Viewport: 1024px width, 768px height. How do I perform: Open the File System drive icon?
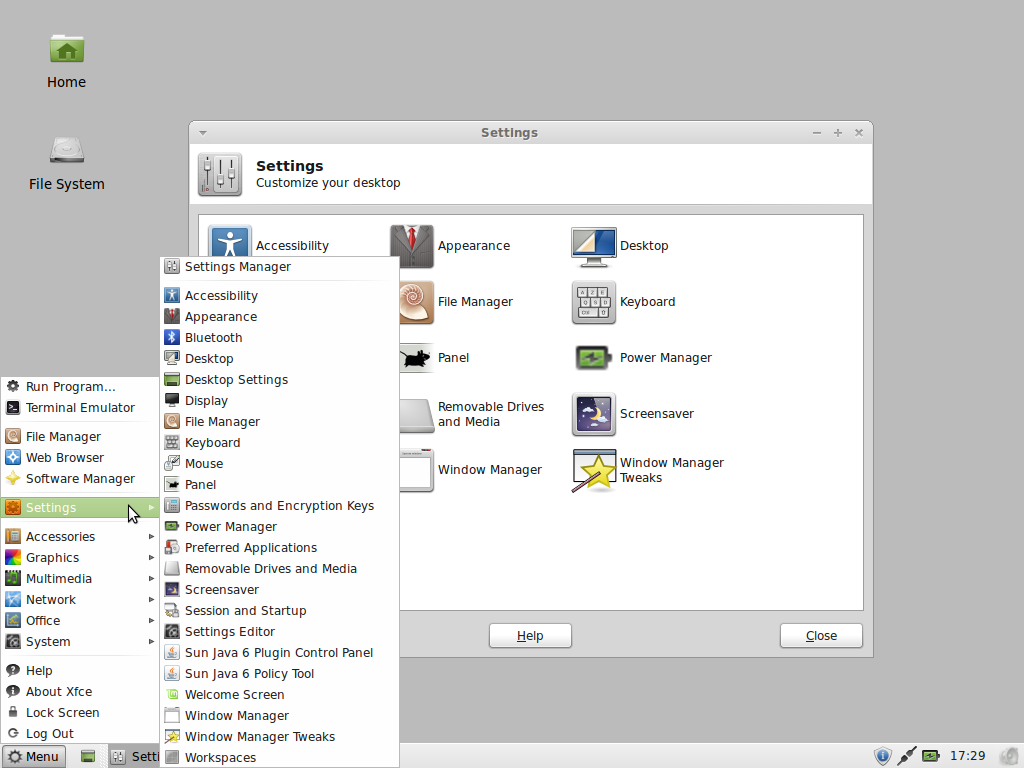67,150
